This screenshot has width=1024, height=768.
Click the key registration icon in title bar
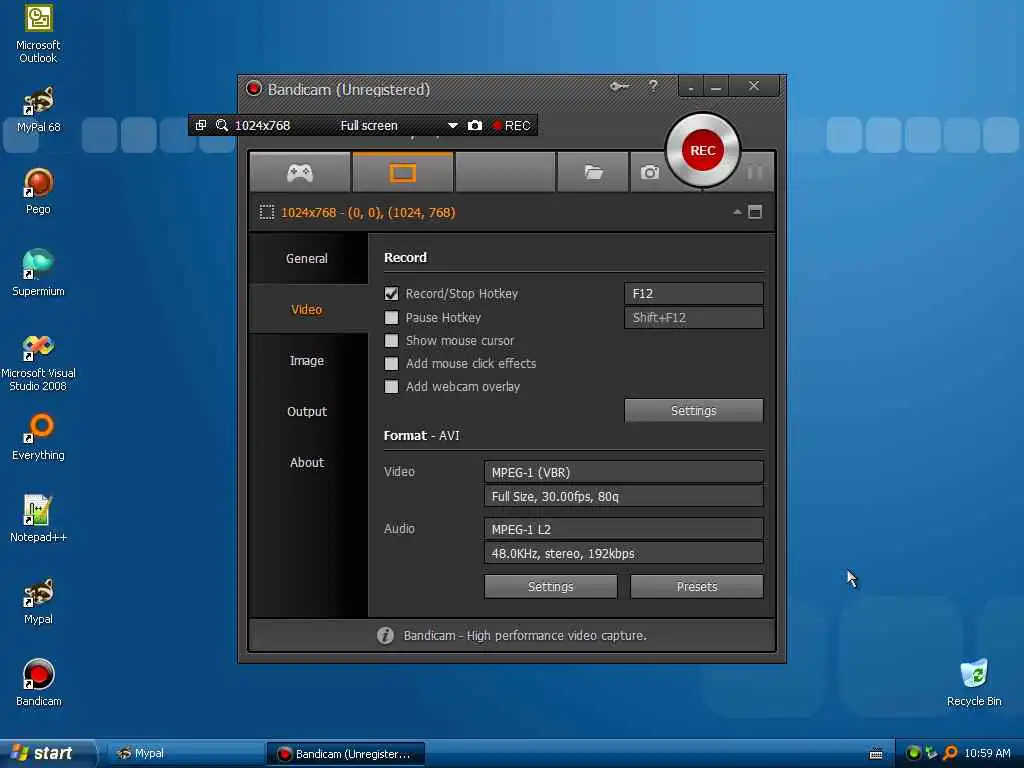click(619, 86)
